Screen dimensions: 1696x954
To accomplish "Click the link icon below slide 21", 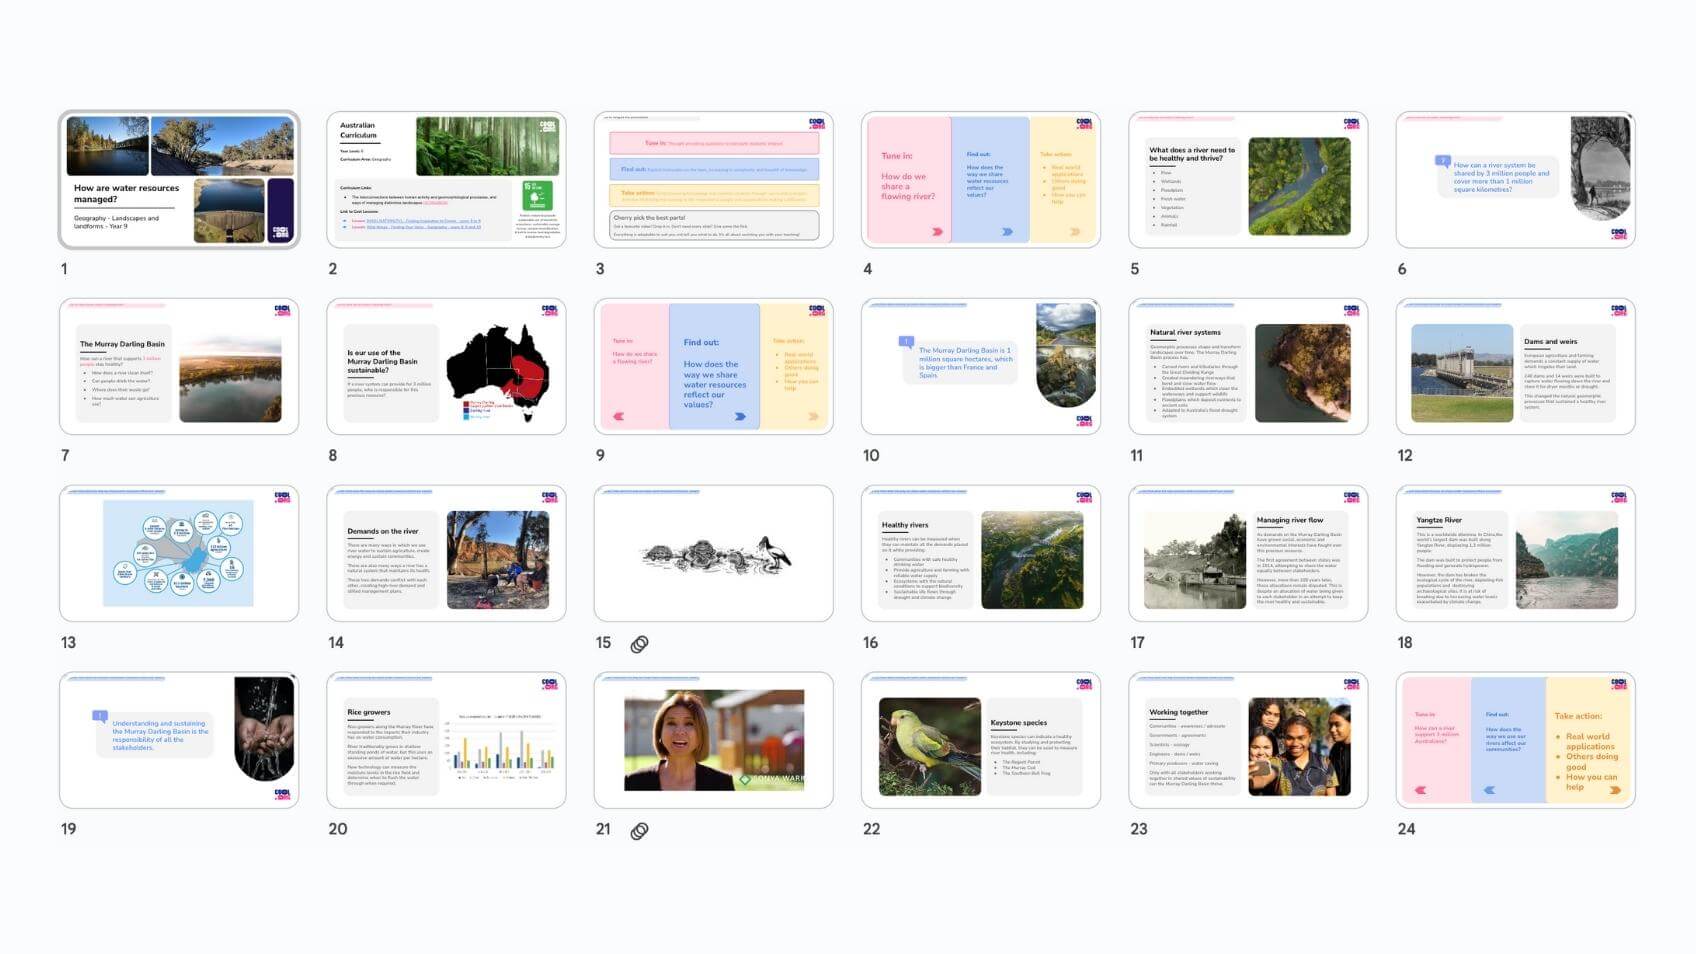I will click(639, 831).
